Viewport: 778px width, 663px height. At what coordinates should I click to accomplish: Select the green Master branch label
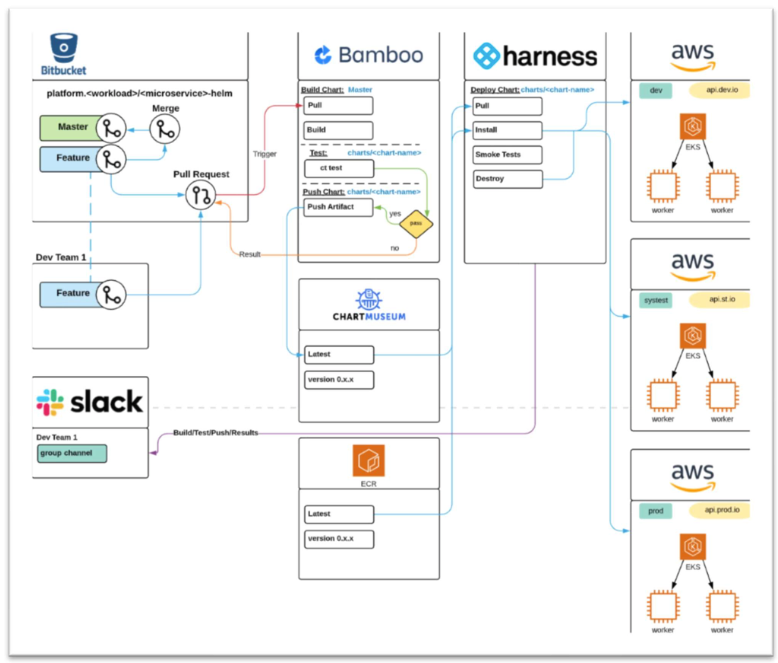coord(69,128)
